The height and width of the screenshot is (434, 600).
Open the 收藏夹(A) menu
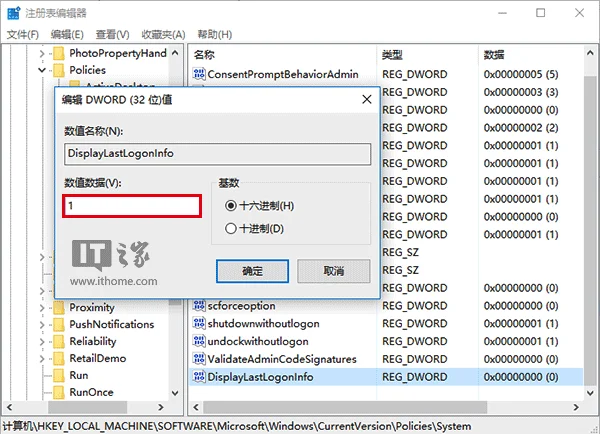163,34
